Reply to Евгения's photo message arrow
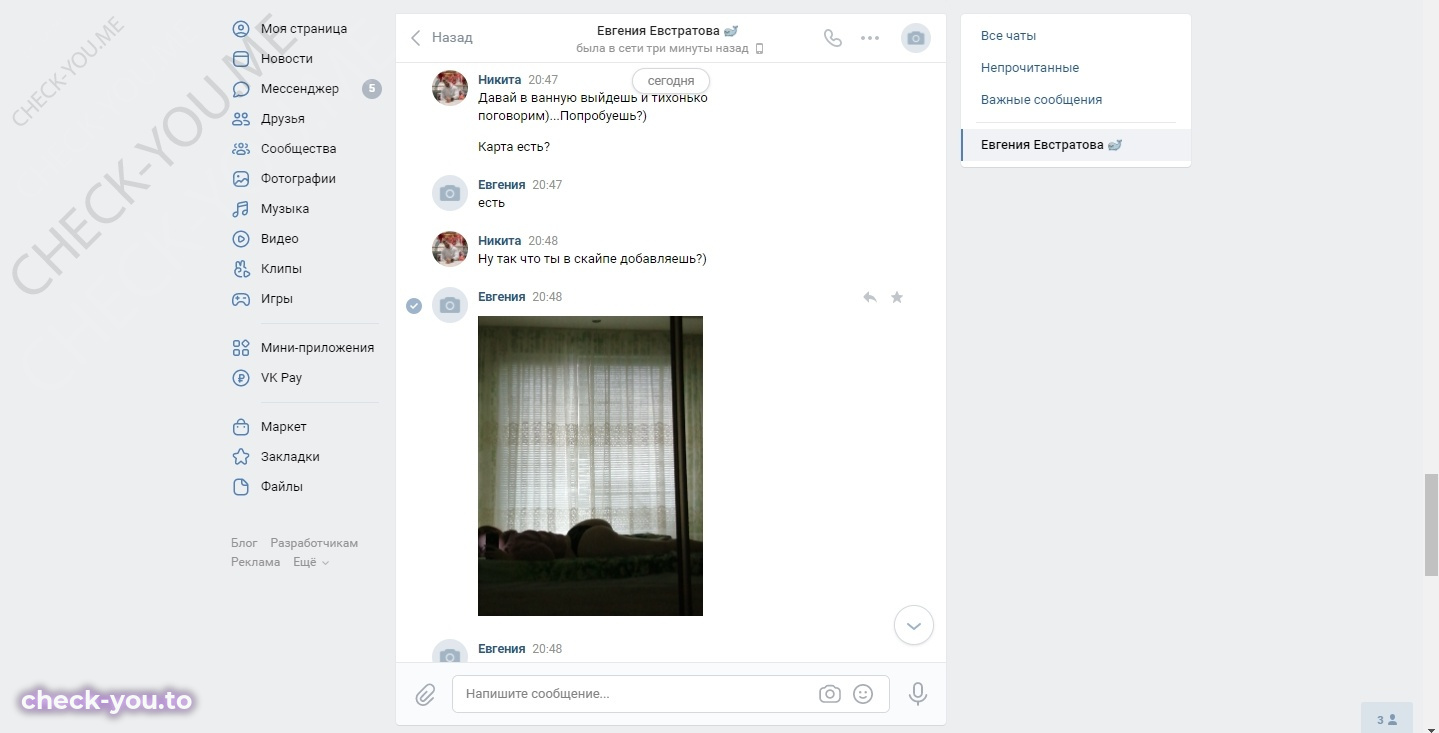Screen dimensions: 1439x733 [870, 297]
